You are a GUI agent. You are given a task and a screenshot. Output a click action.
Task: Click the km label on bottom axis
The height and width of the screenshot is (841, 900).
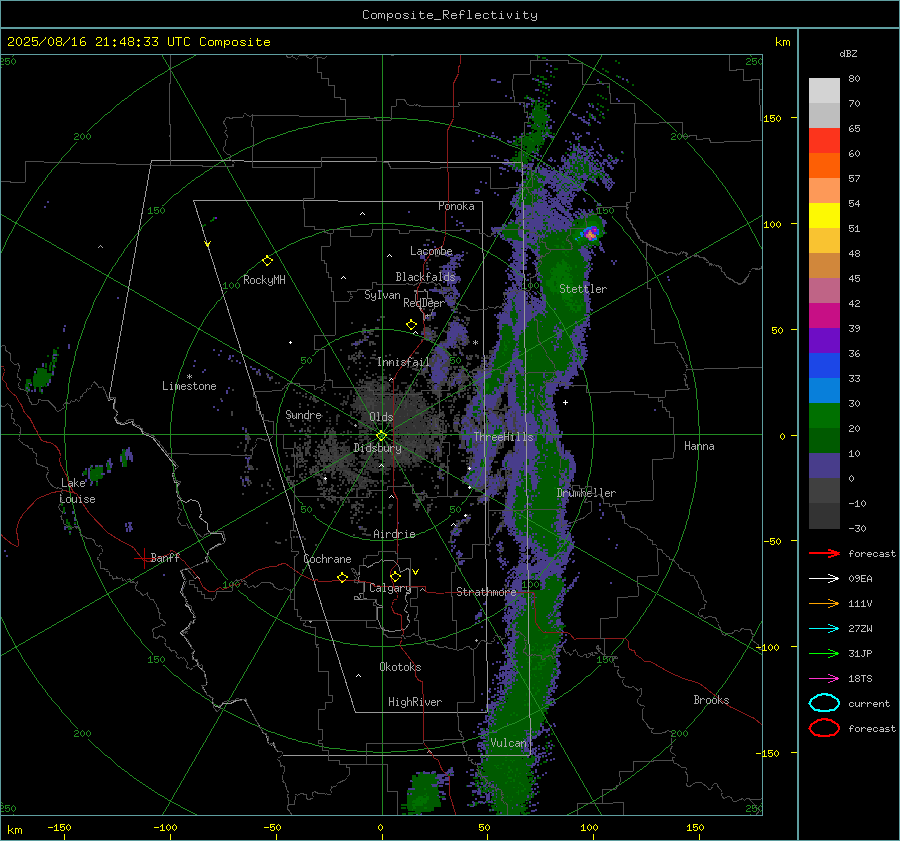15,830
